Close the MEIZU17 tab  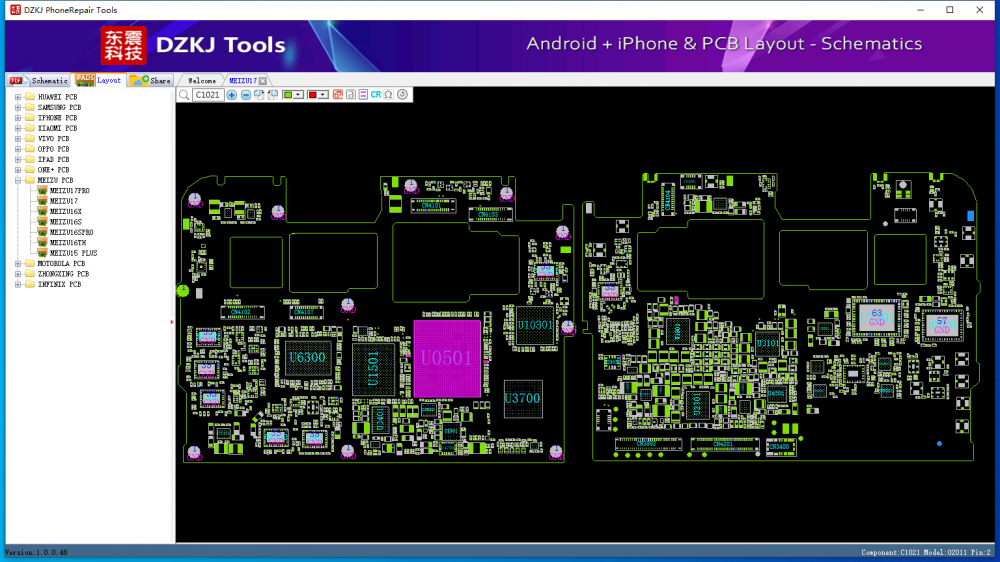point(263,80)
